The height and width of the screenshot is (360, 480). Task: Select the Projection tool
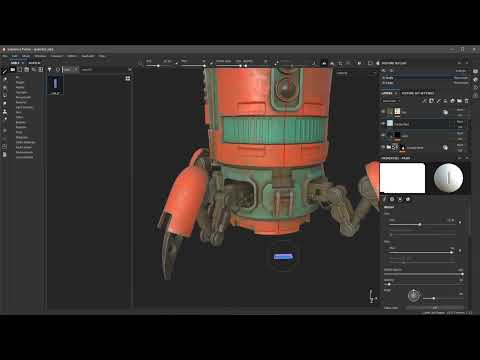pos(5,87)
